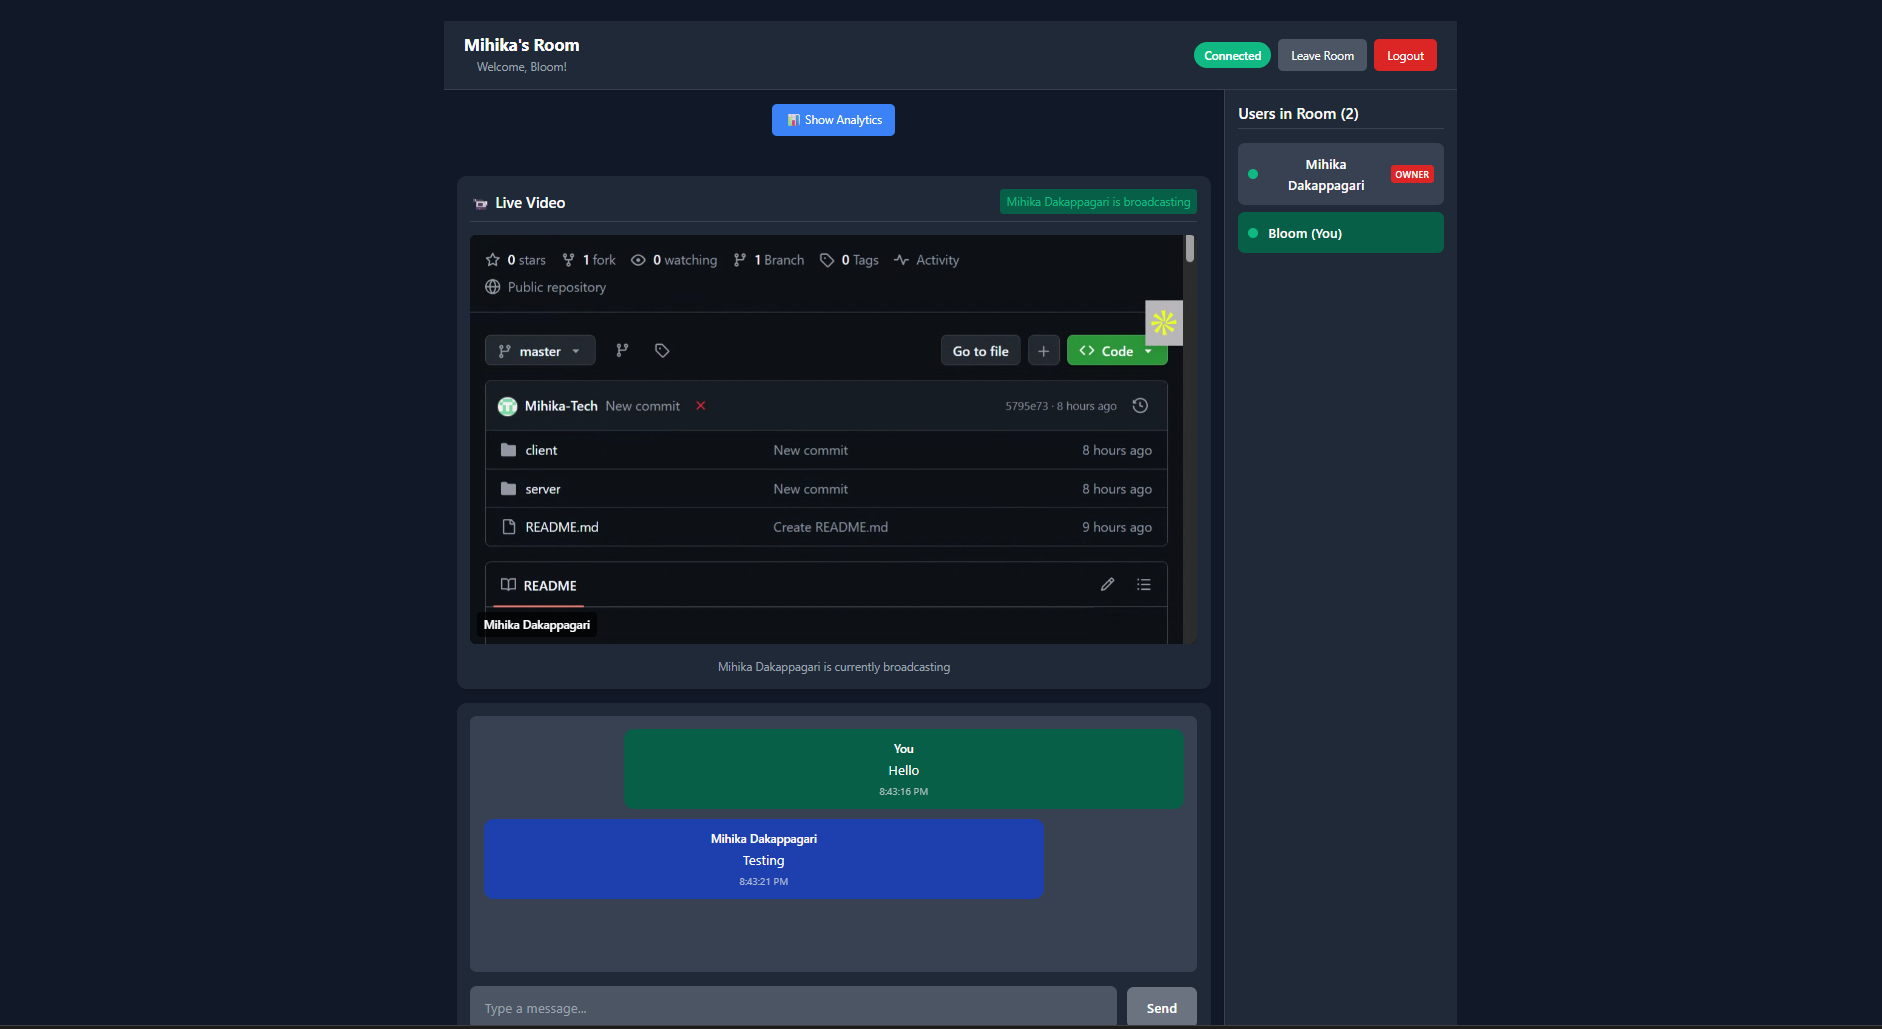Click the star icon beside 0 stars
Image resolution: width=1882 pixels, height=1029 pixels.
492,260
